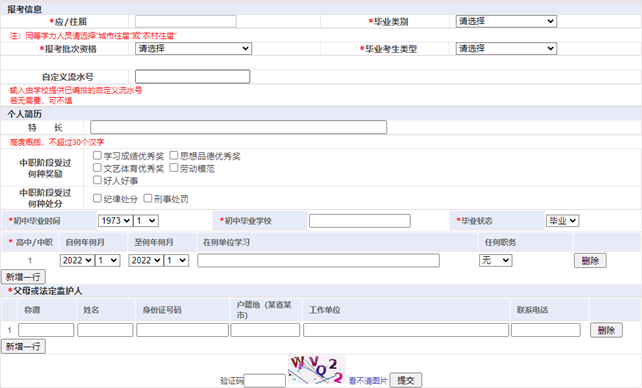Viewport: 642px width, 388px height.
Task: Click 新增一行 under the 高中/中职 table
Action: point(23,277)
